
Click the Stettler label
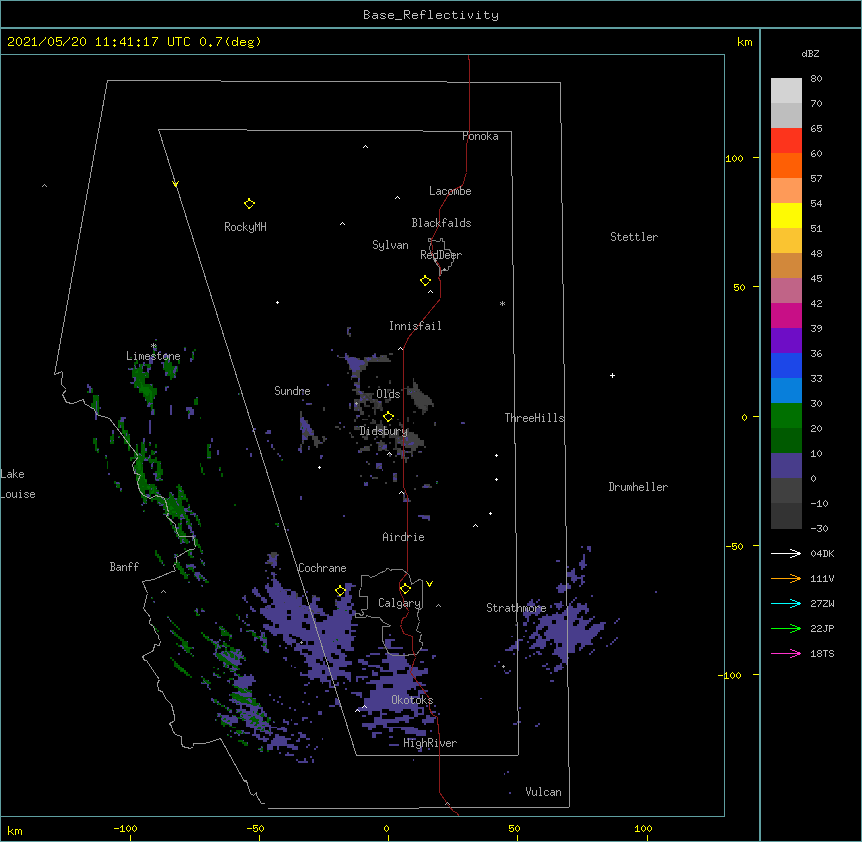pos(634,237)
